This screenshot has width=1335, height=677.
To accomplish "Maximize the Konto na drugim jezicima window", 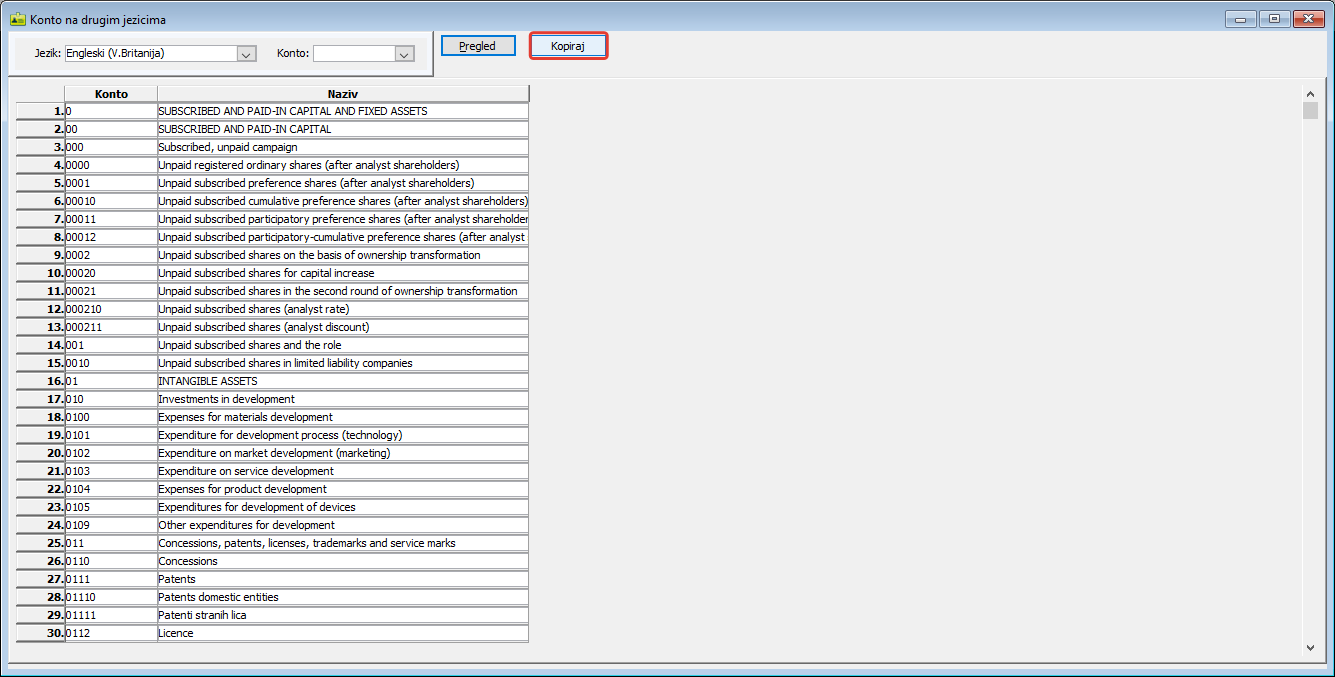I will point(1274,19).
